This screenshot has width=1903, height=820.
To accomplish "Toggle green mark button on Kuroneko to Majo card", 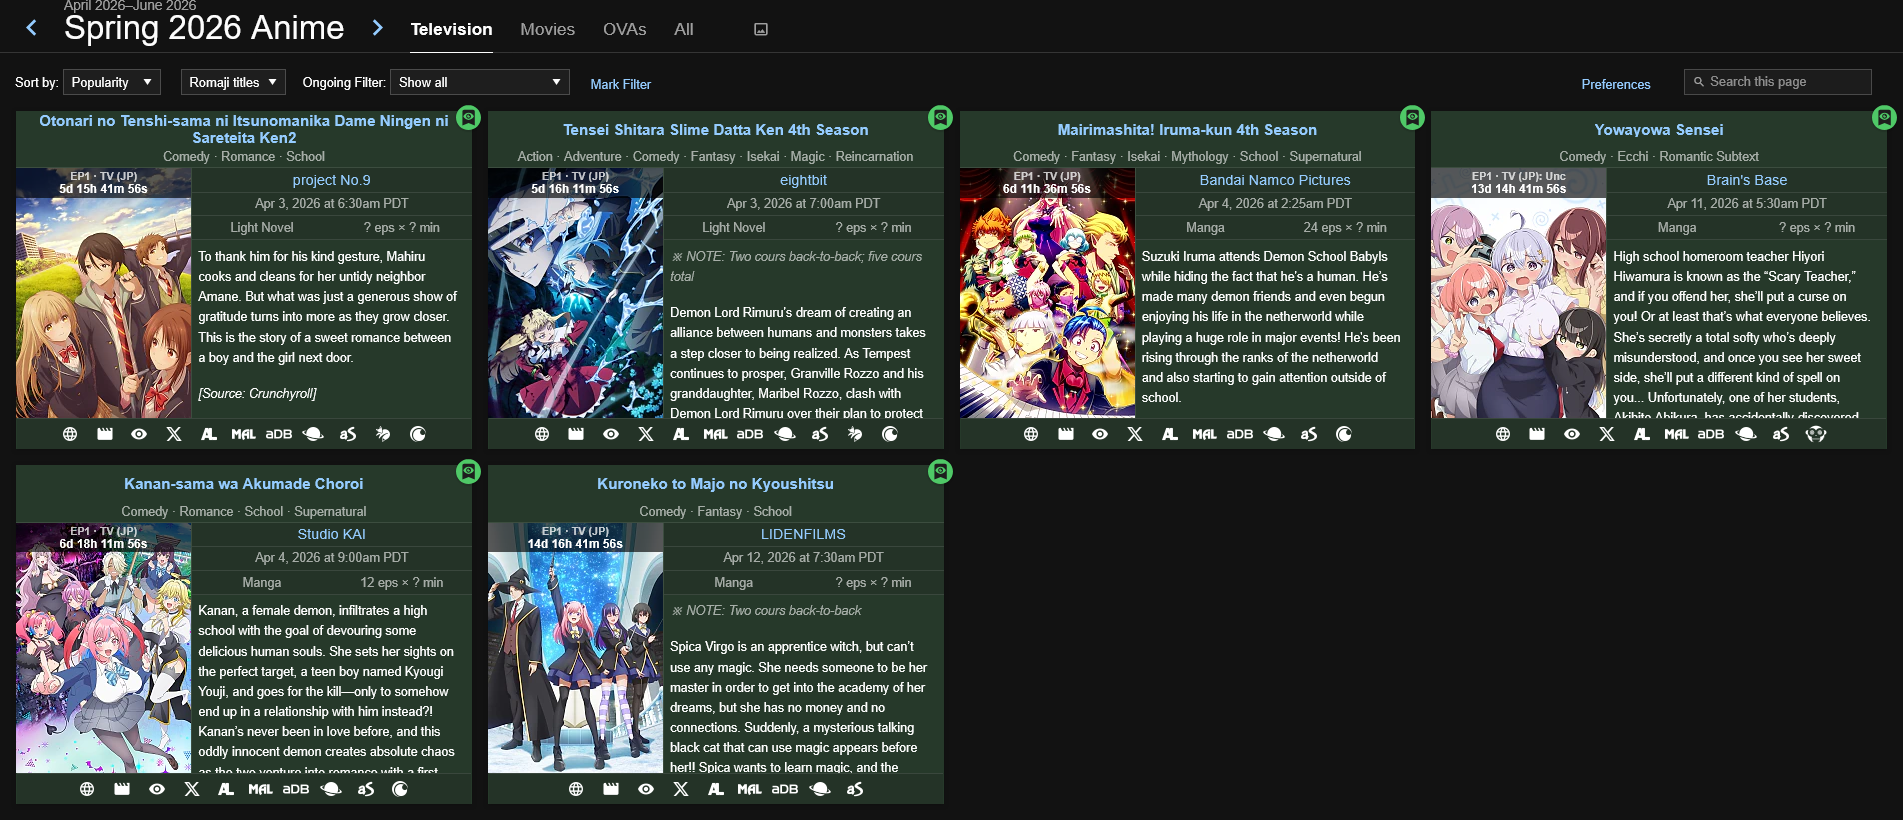I will click(x=940, y=471).
